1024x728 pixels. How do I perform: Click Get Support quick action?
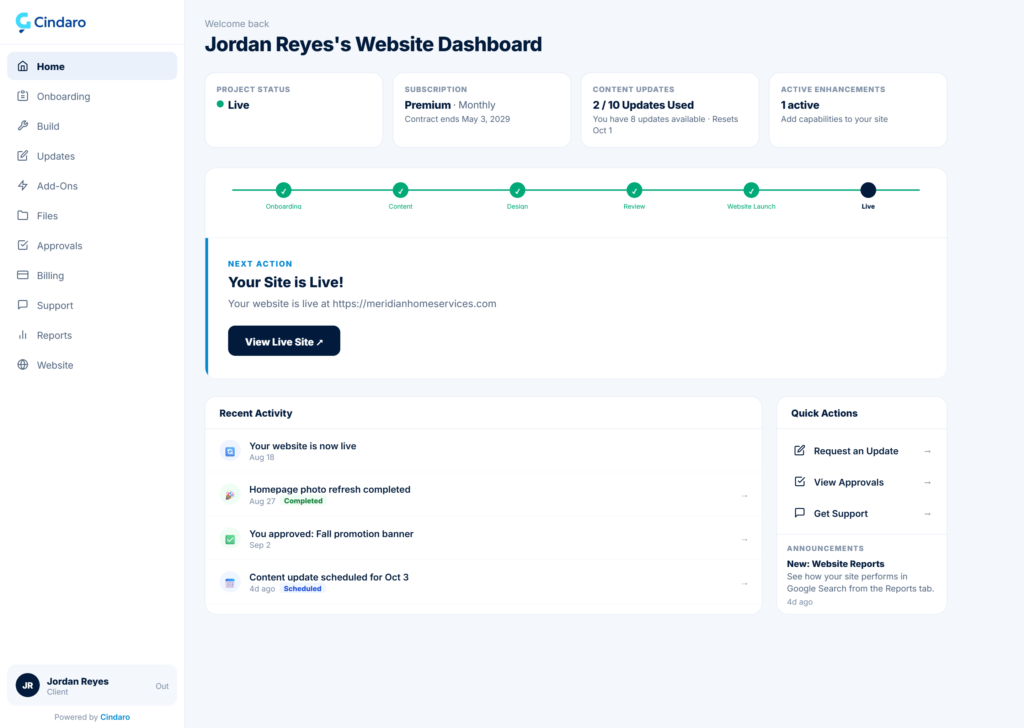(861, 514)
